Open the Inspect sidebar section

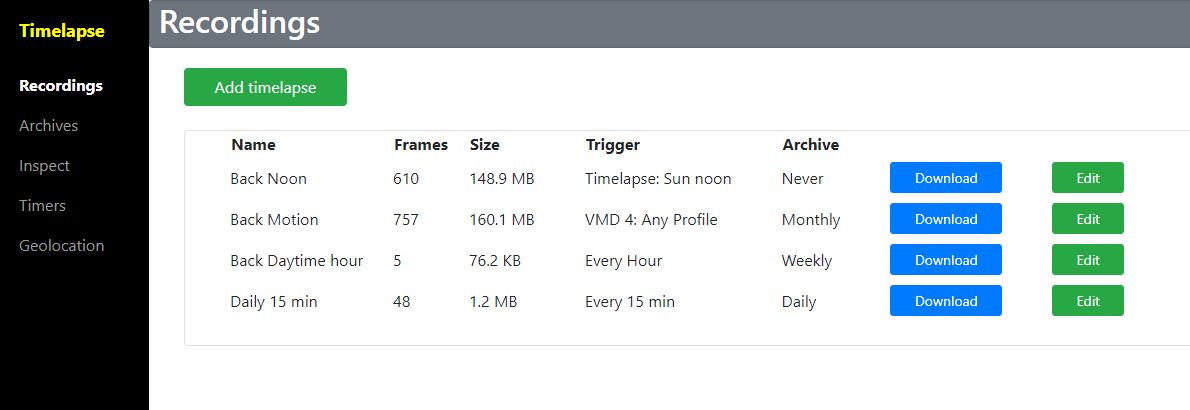(x=44, y=166)
